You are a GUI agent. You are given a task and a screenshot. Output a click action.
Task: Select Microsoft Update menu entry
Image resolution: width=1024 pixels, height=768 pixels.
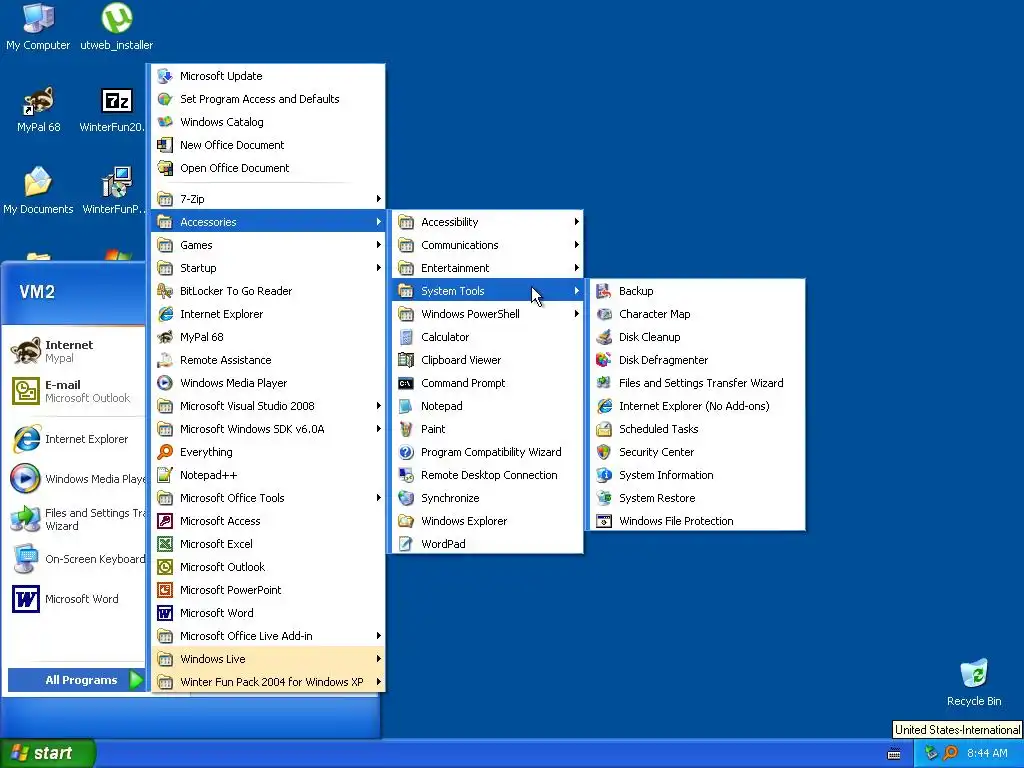pos(268,76)
